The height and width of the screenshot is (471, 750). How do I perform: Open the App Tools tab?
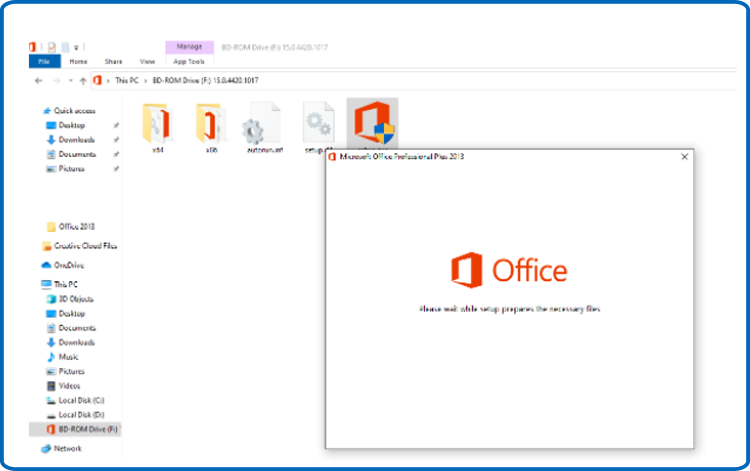189,62
